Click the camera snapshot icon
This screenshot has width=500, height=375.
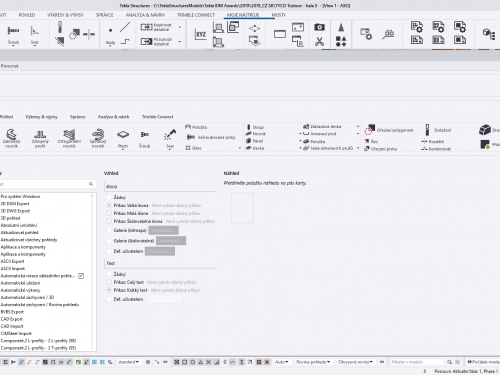point(319,27)
